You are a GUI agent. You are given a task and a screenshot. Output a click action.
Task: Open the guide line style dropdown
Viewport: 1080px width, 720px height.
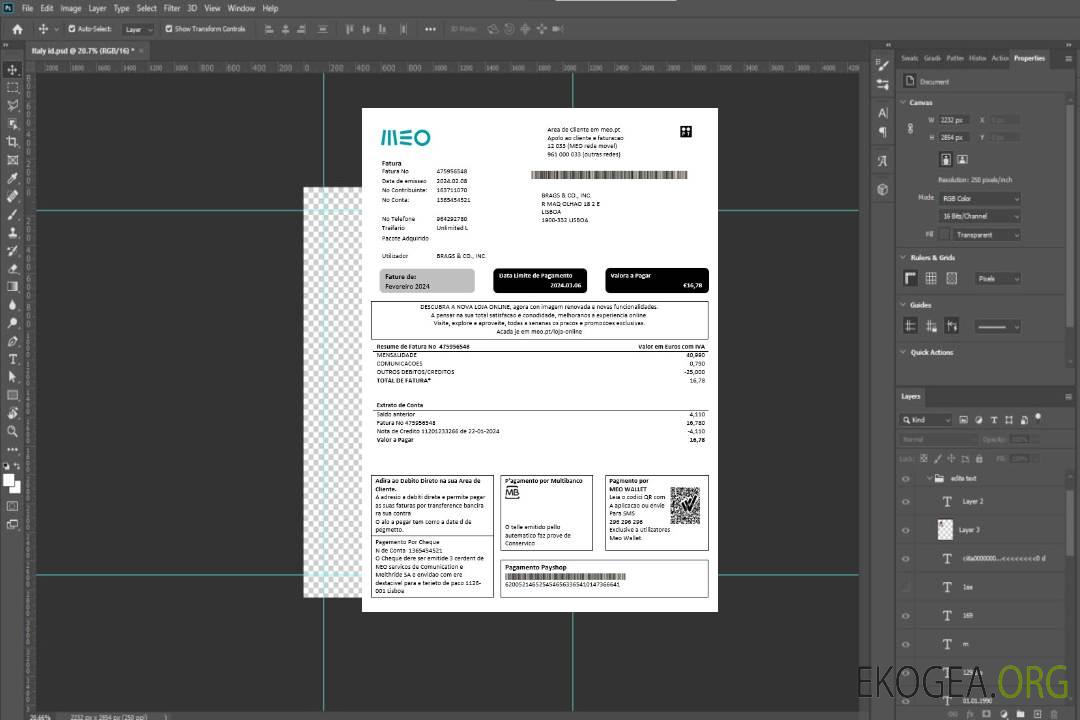pyautogui.click(x=997, y=327)
